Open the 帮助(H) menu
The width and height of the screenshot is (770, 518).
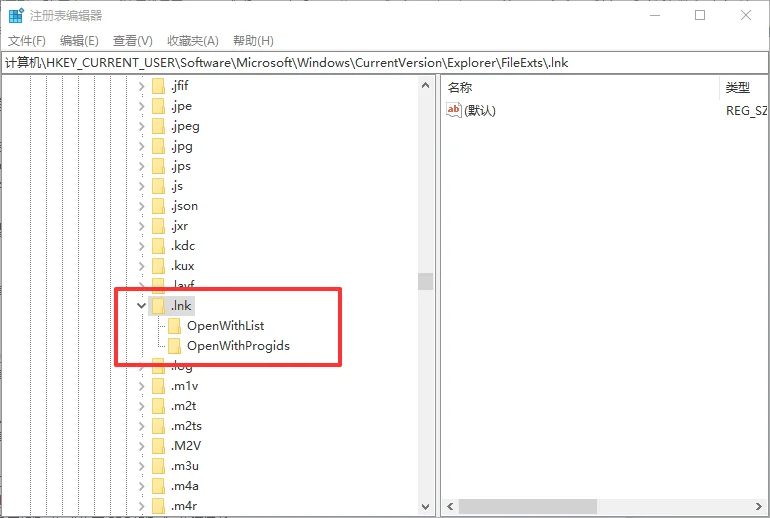tap(253, 41)
